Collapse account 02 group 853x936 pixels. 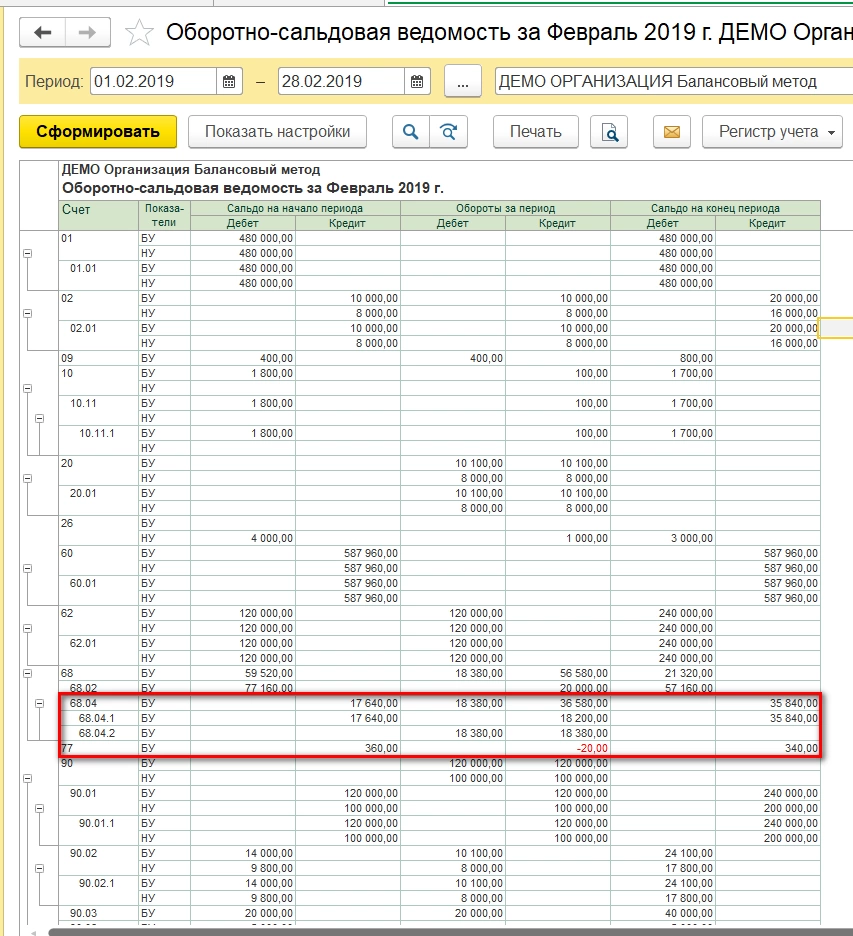point(27,313)
